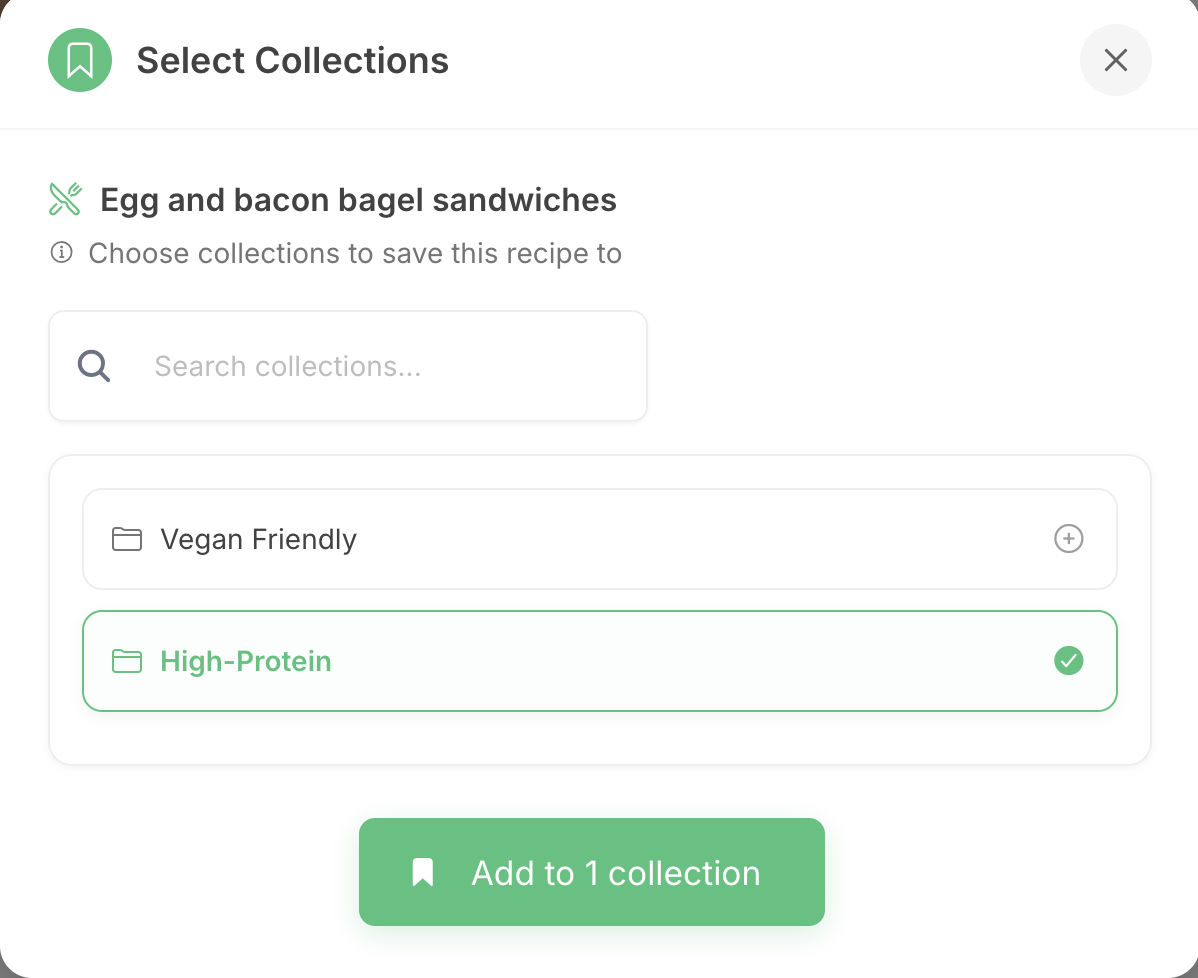The image size is (1198, 978).
Task: Uncheck the High-Protein green checkmark
Action: pyautogui.click(x=1068, y=661)
